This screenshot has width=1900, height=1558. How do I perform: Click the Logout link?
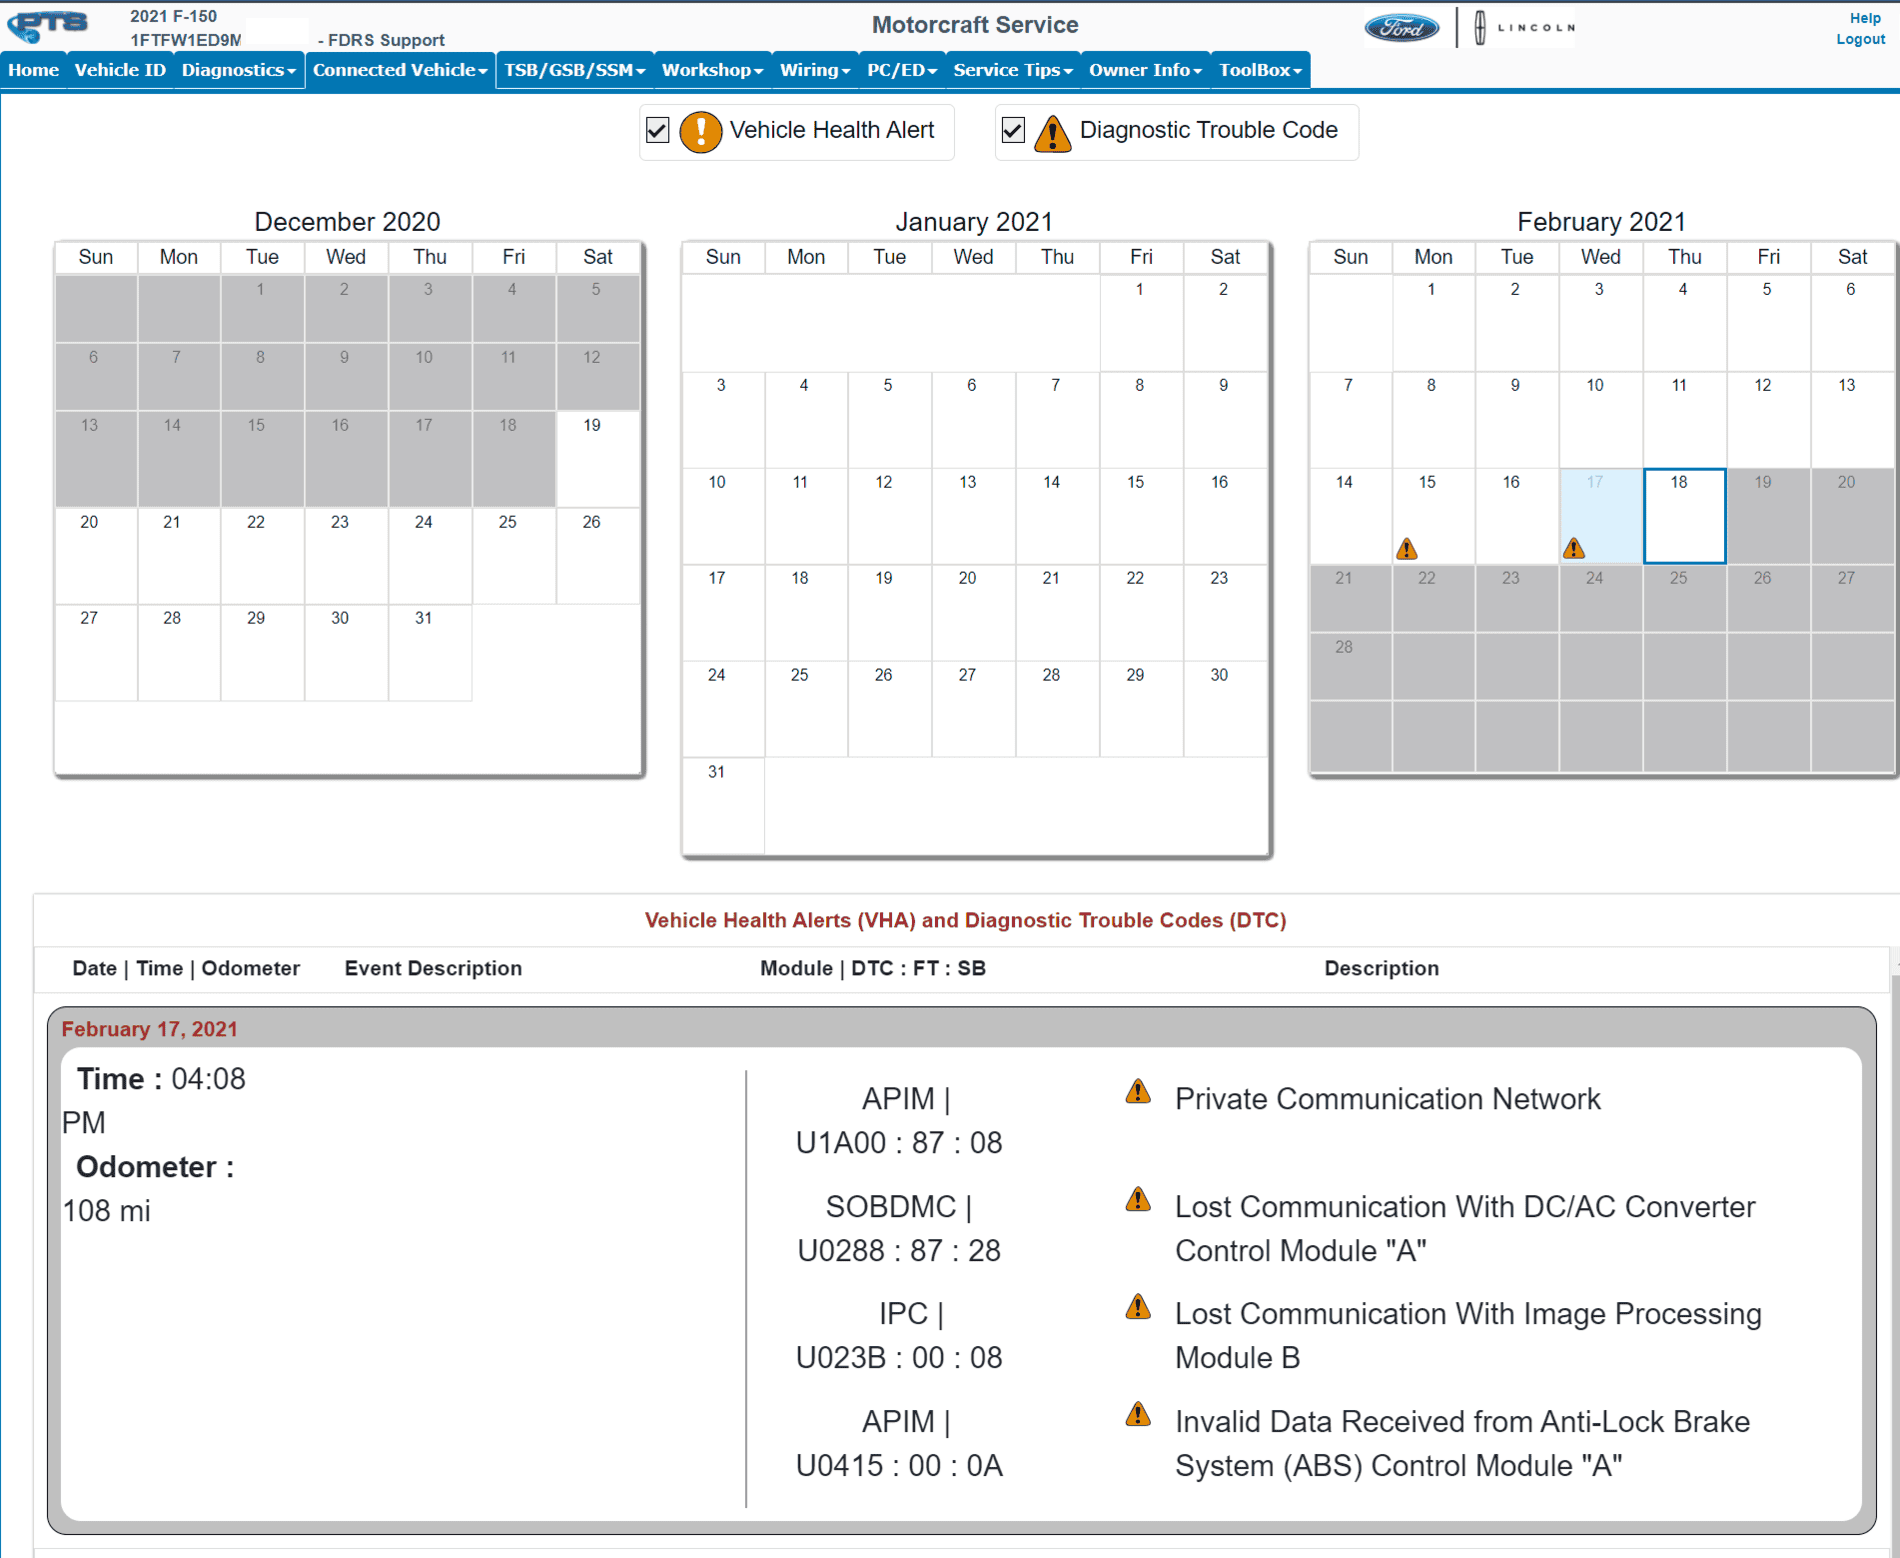point(1860,39)
